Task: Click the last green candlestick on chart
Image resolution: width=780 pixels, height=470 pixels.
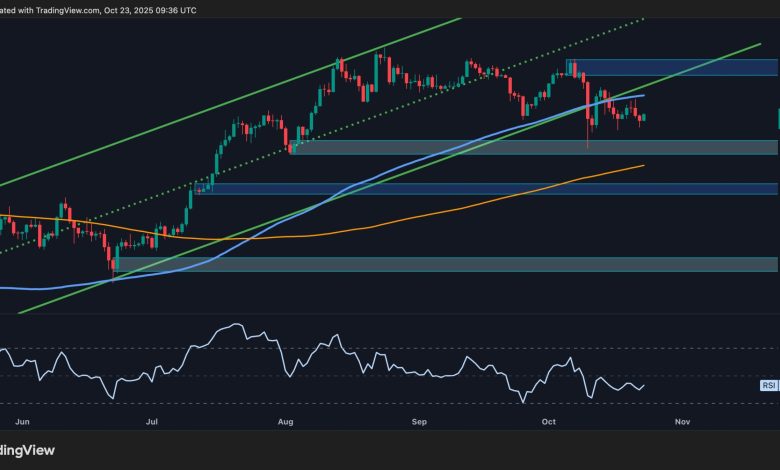Action: [x=643, y=117]
